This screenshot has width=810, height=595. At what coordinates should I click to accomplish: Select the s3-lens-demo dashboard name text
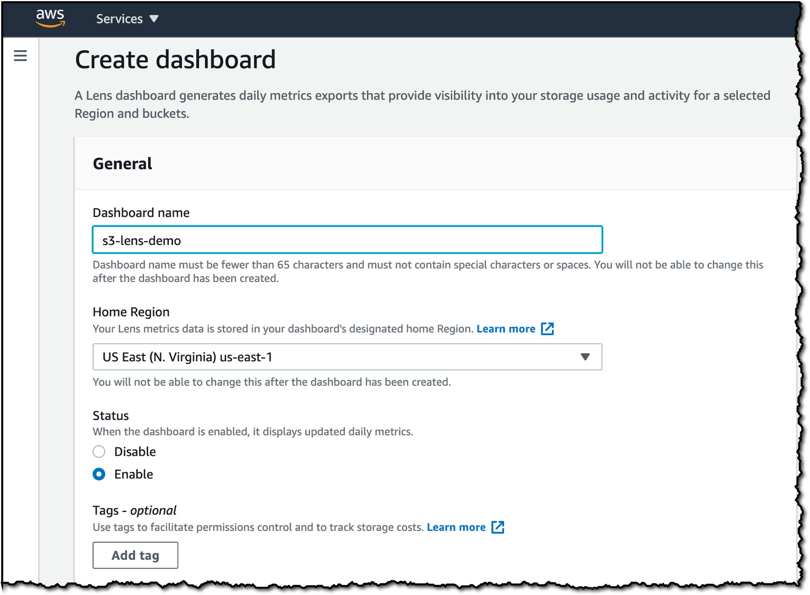[140, 239]
